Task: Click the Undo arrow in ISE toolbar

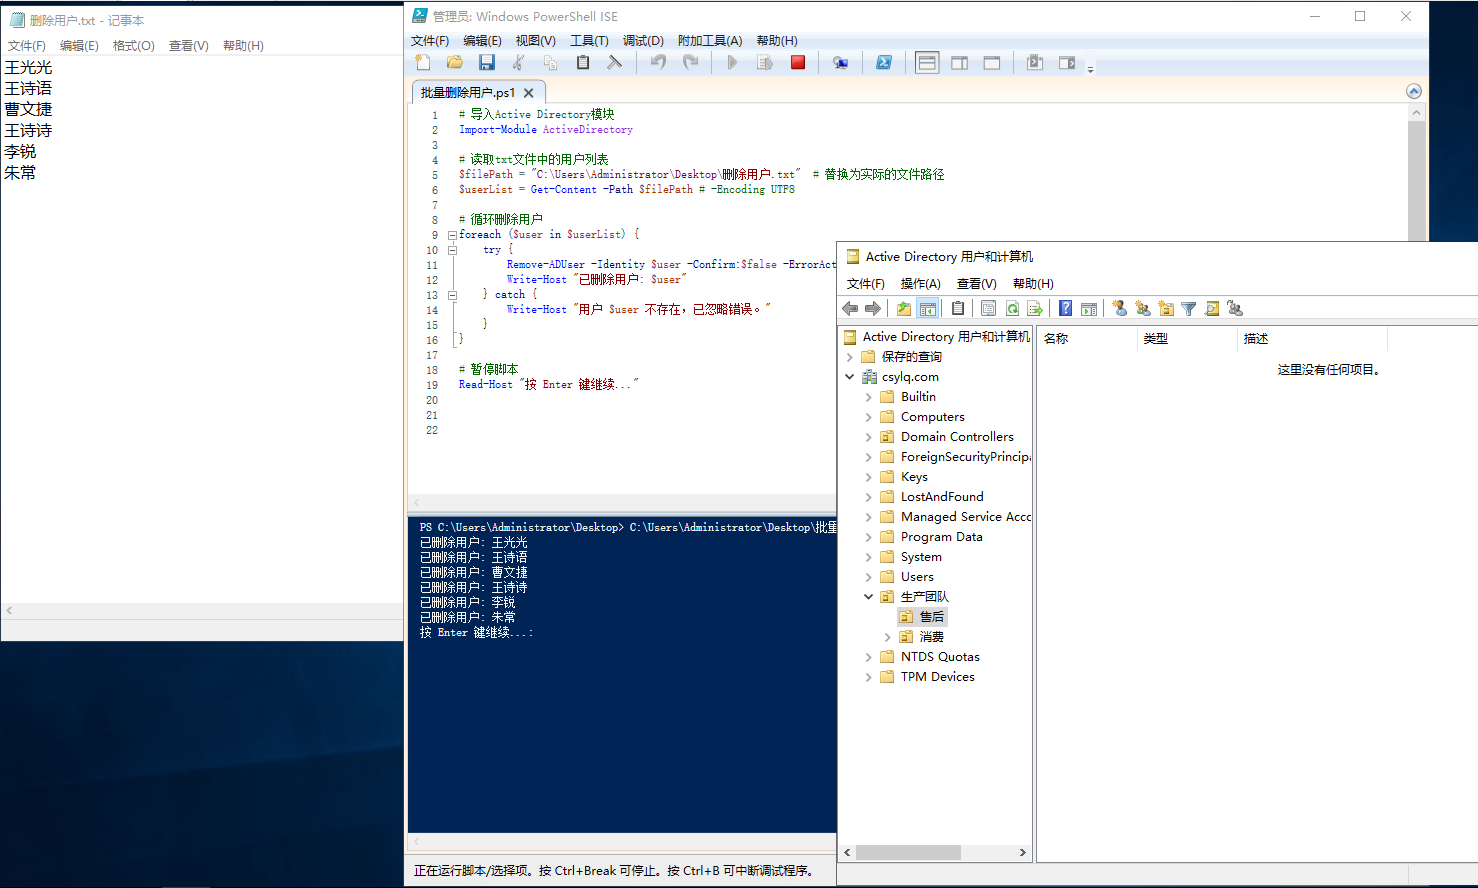Action: point(658,63)
